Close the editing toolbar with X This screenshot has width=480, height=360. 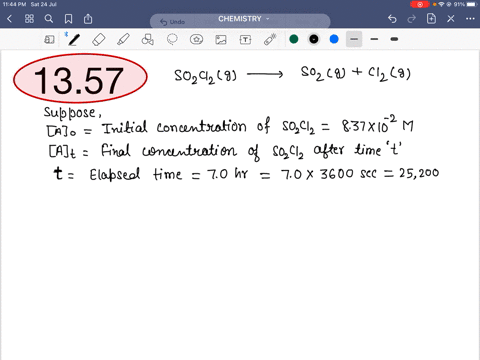click(451, 19)
